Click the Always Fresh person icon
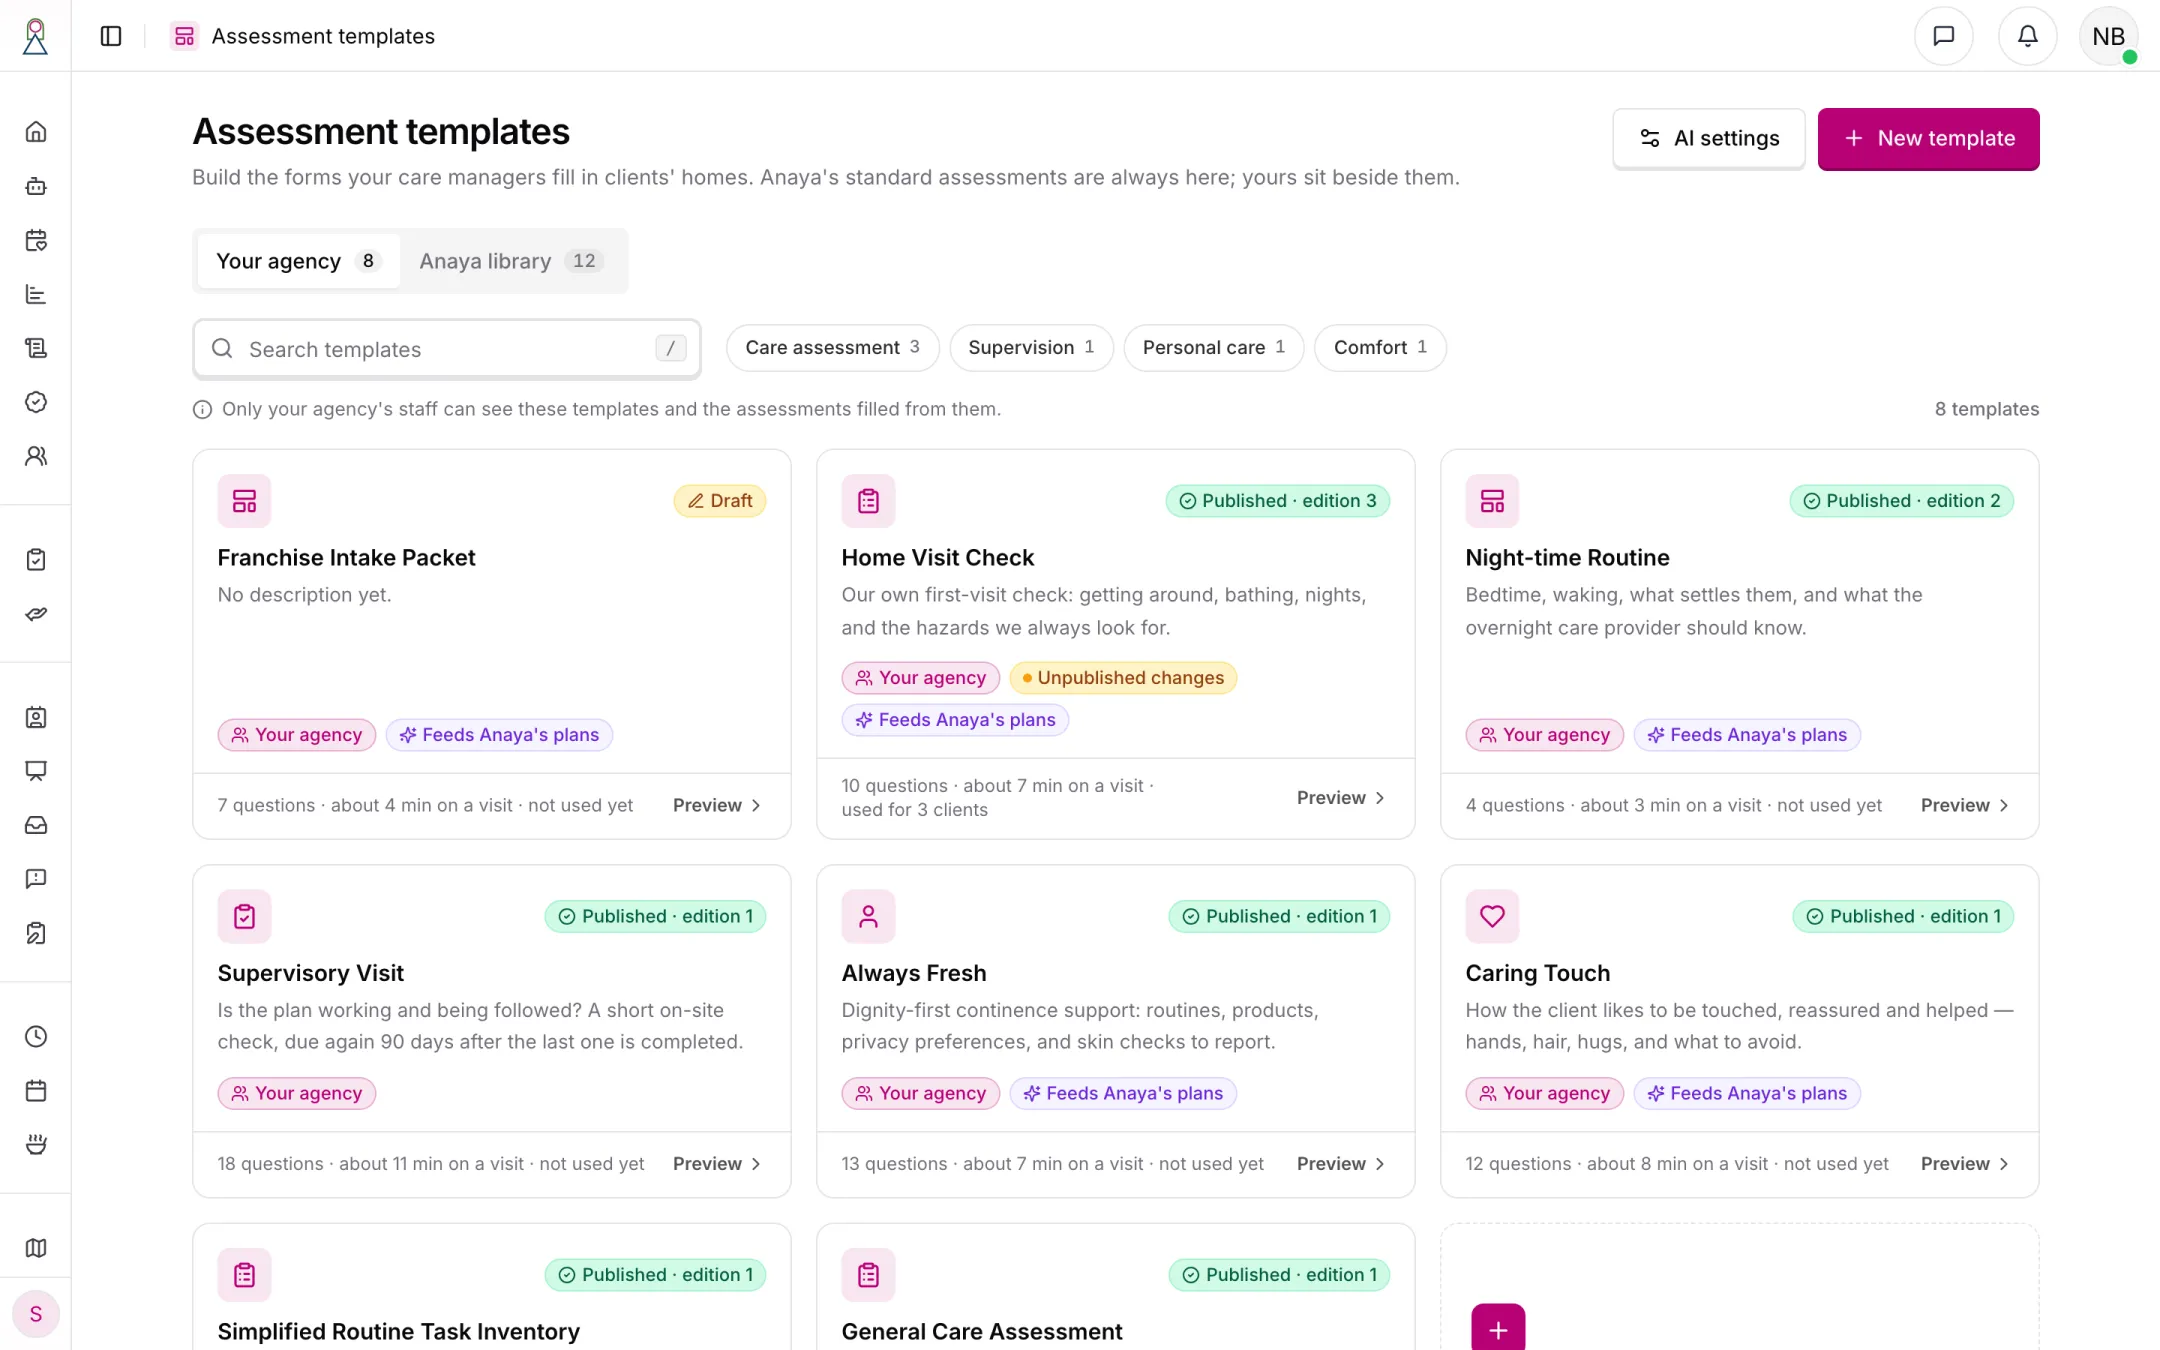Viewport: 2160px width, 1350px height. click(x=868, y=916)
